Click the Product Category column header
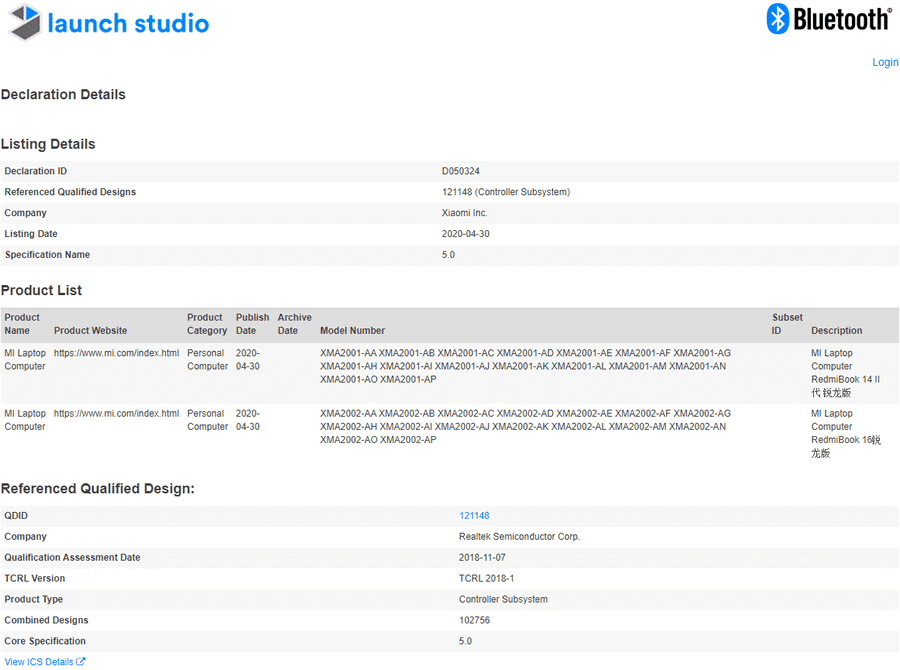Screen dimensions: 900x670 click(207, 324)
